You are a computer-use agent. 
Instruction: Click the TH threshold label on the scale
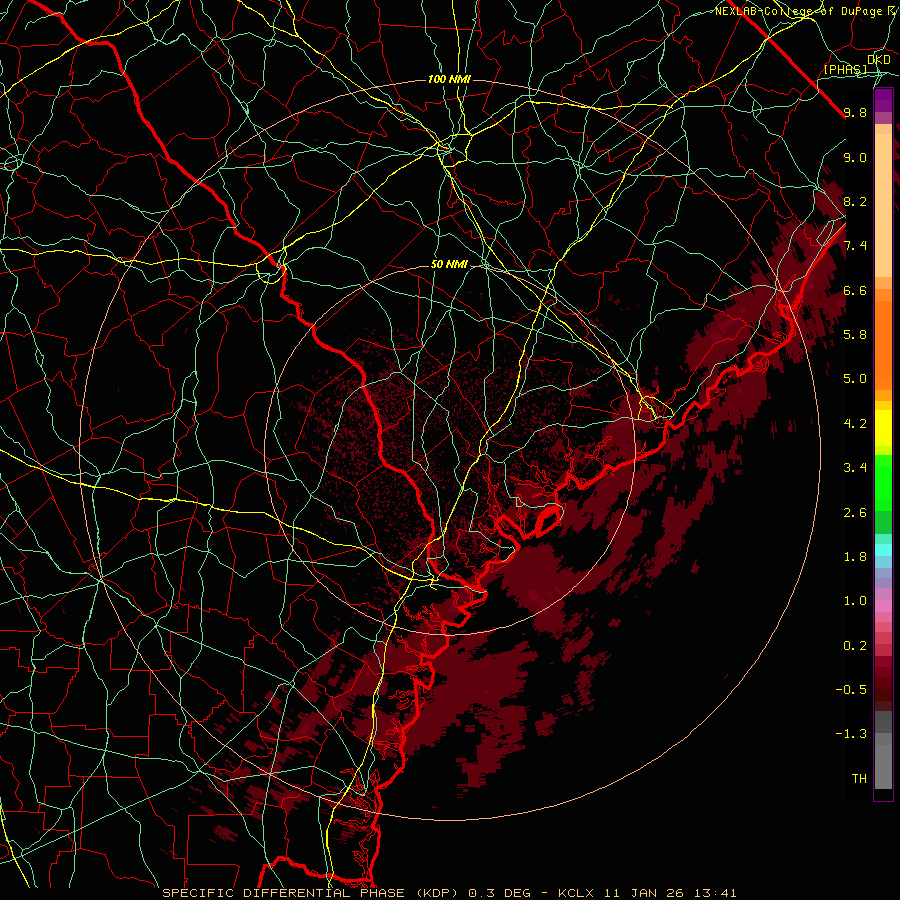tap(859, 779)
